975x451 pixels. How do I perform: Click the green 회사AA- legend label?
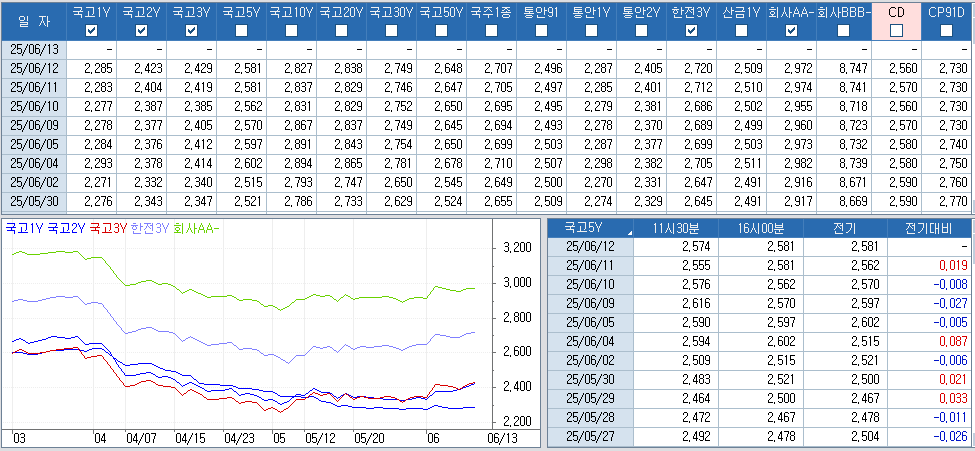tap(197, 228)
